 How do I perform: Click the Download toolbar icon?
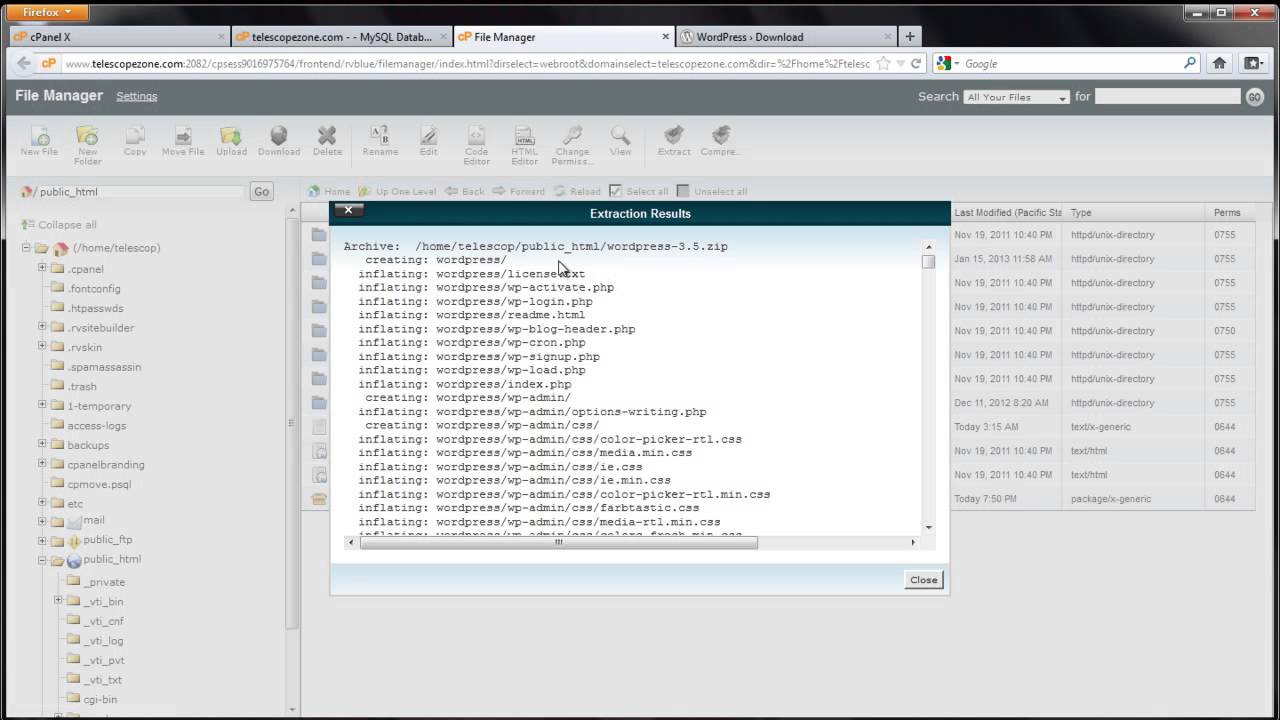279,141
